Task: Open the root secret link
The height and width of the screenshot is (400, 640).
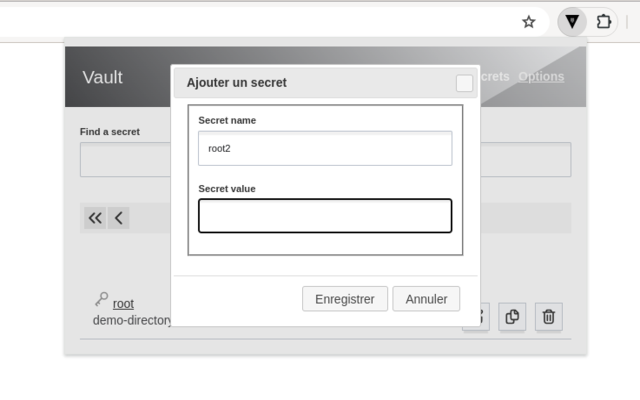Action: tap(123, 304)
